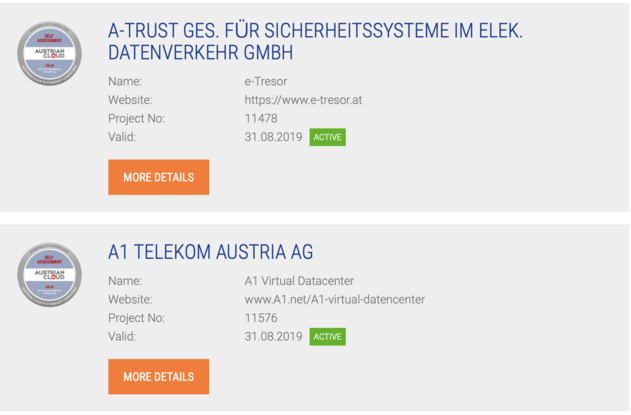Click the A1 Telekom Austria AG heading
631x415 pixels.
point(210,252)
